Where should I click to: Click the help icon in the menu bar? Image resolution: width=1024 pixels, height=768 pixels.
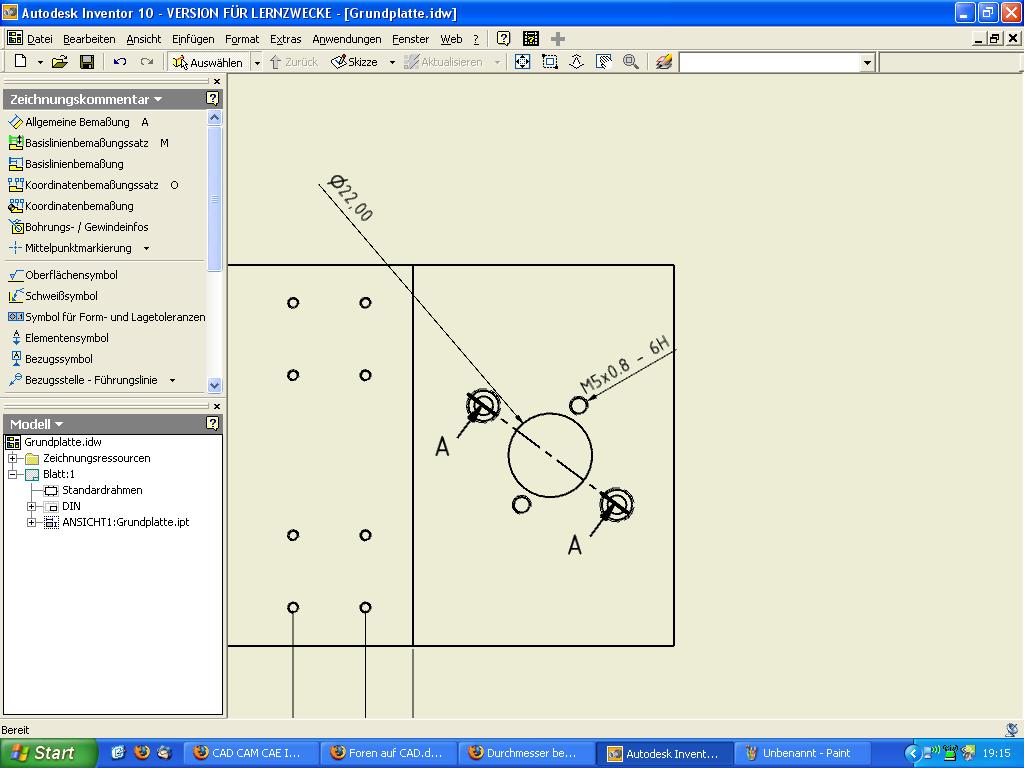503,39
